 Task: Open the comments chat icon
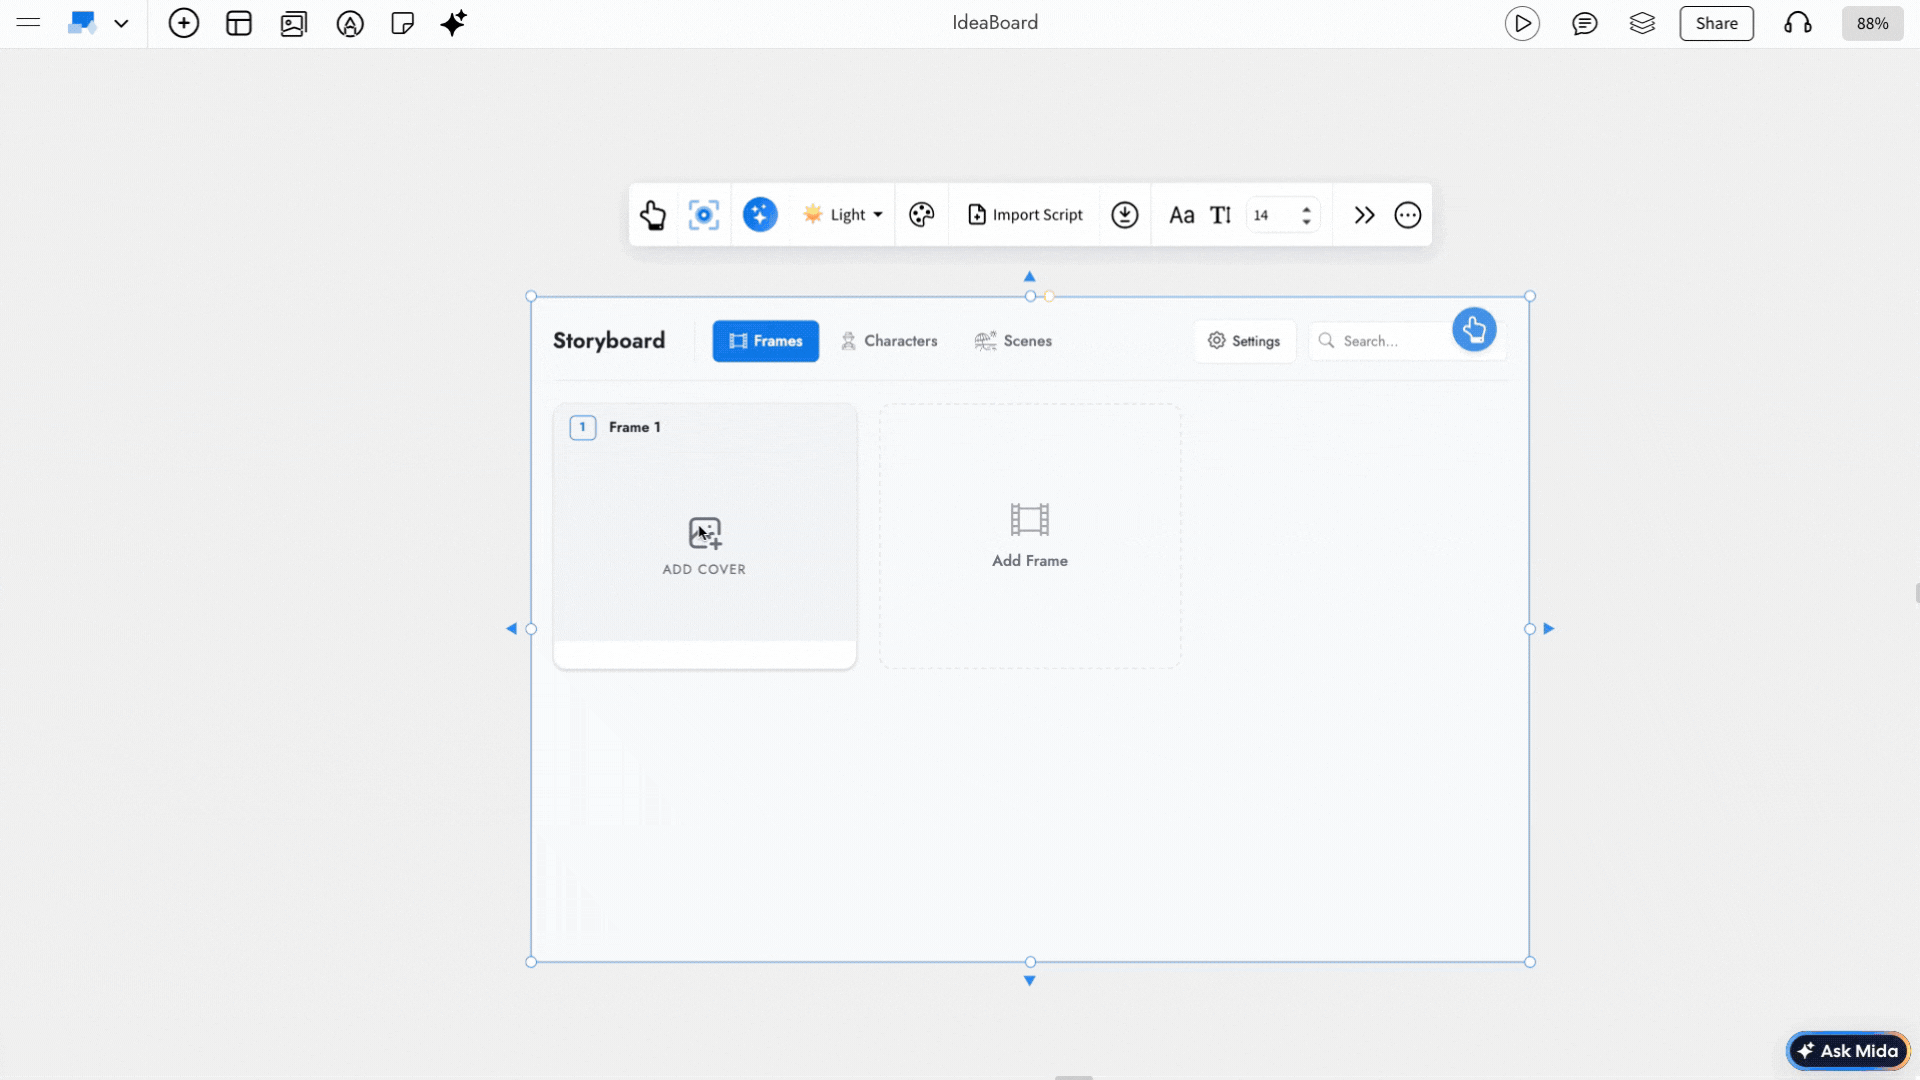tap(1584, 23)
